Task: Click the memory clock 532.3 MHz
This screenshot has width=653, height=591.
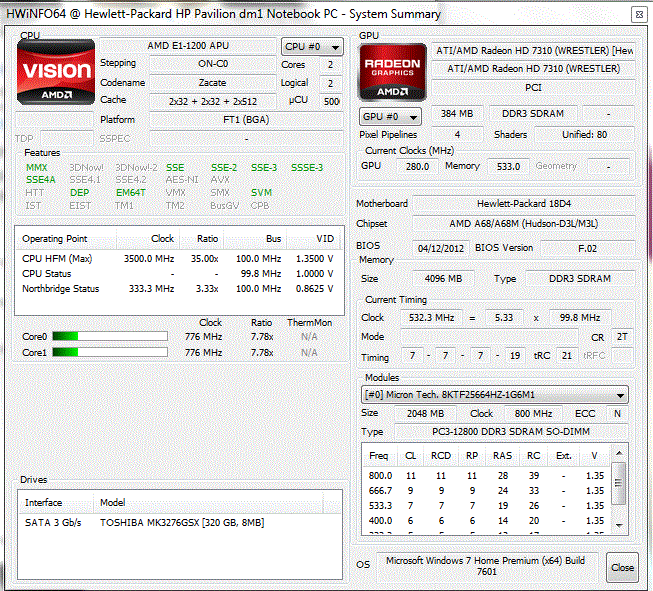Action: click(x=431, y=318)
